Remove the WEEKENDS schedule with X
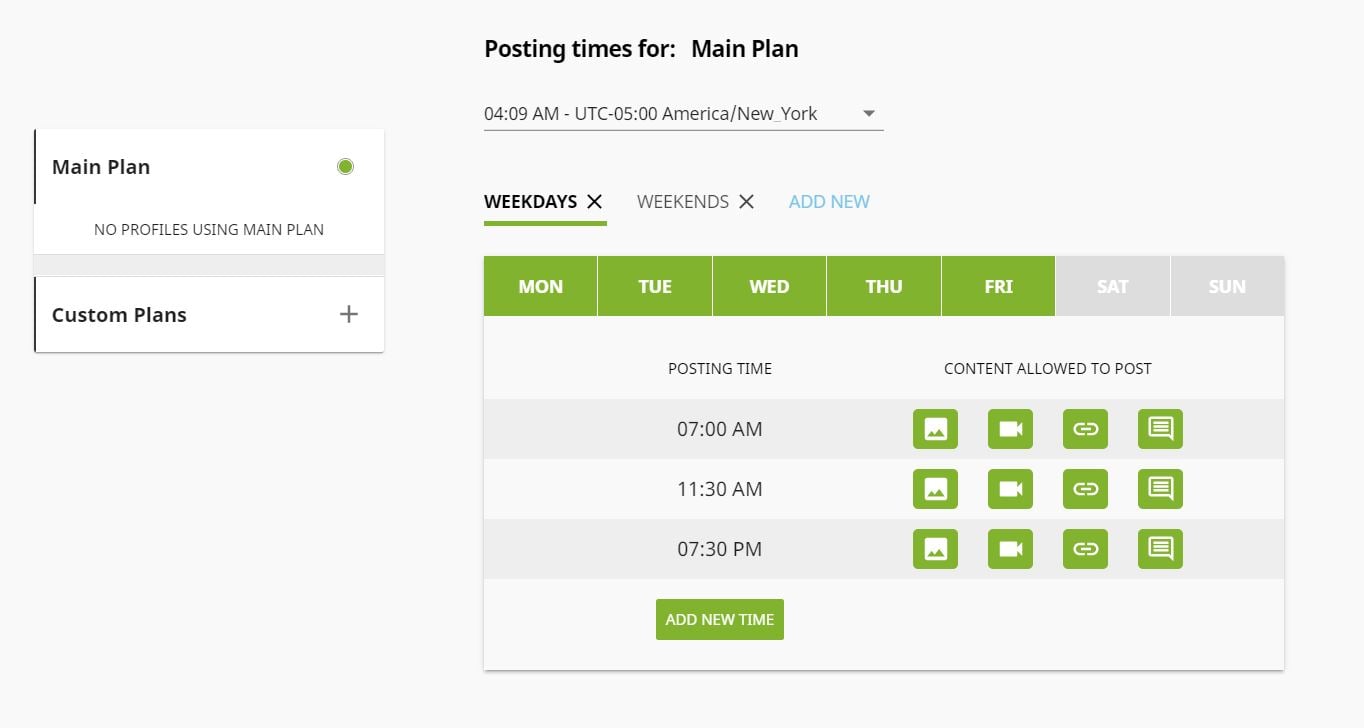Viewport: 1364px width, 728px height. click(x=746, y=201)
